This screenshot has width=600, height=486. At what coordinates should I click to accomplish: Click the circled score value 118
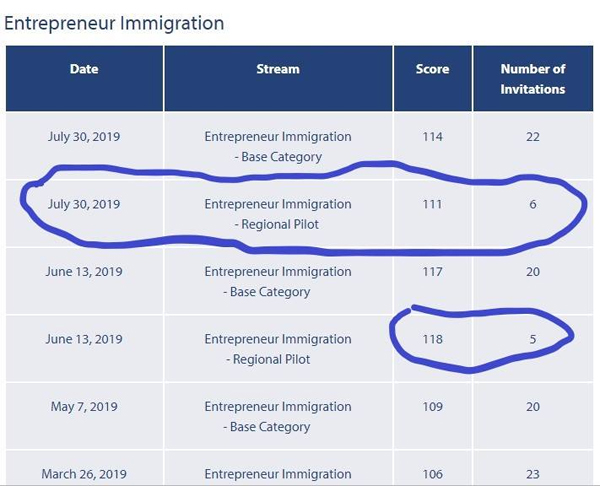click(x=432, y=339)
